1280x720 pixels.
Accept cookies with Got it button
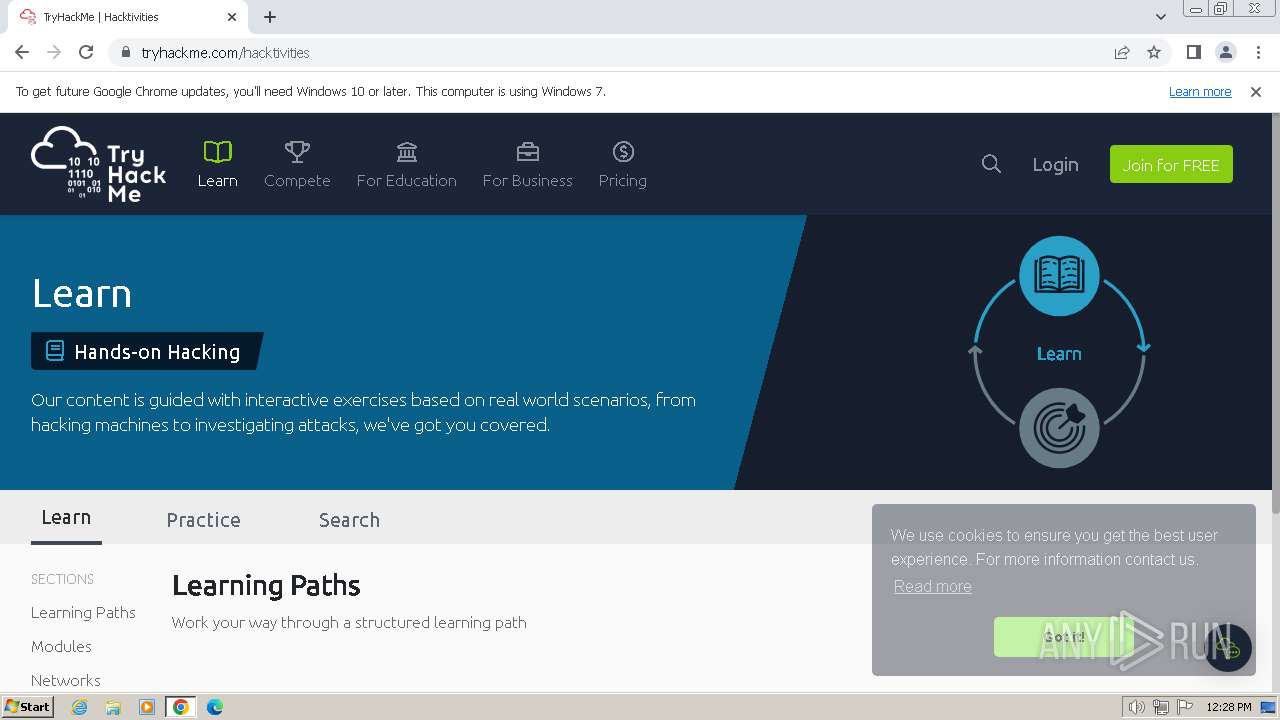point(1064,637)
